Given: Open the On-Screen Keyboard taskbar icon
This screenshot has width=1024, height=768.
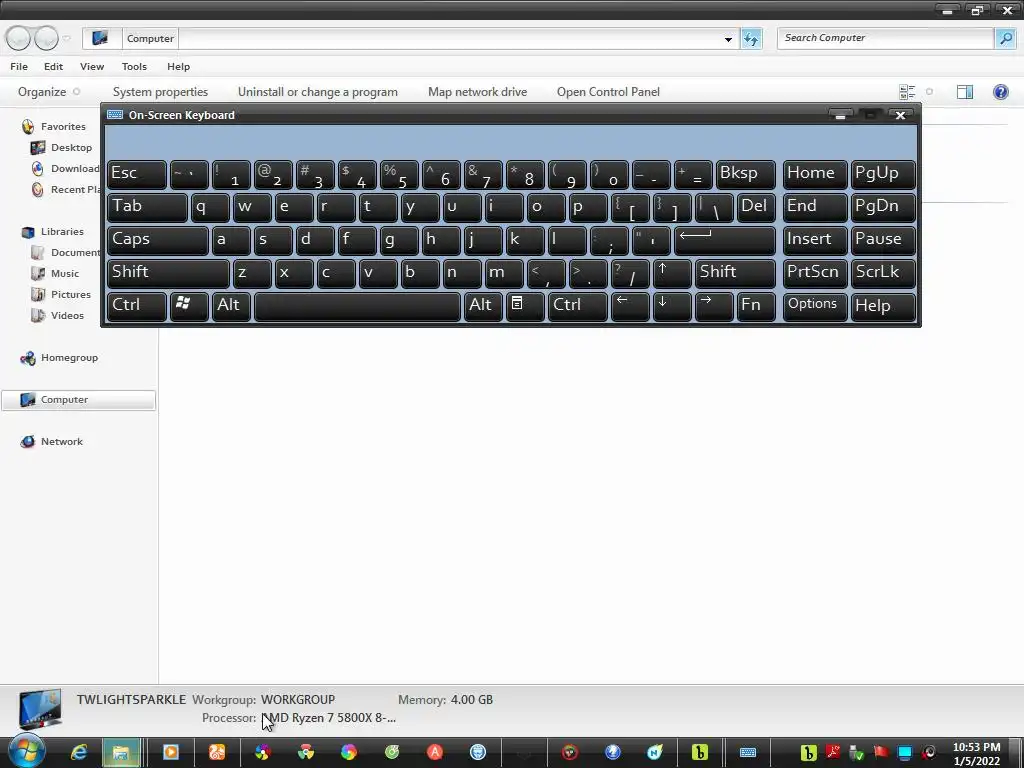Looking at the screenshot, I should point(748,752).
